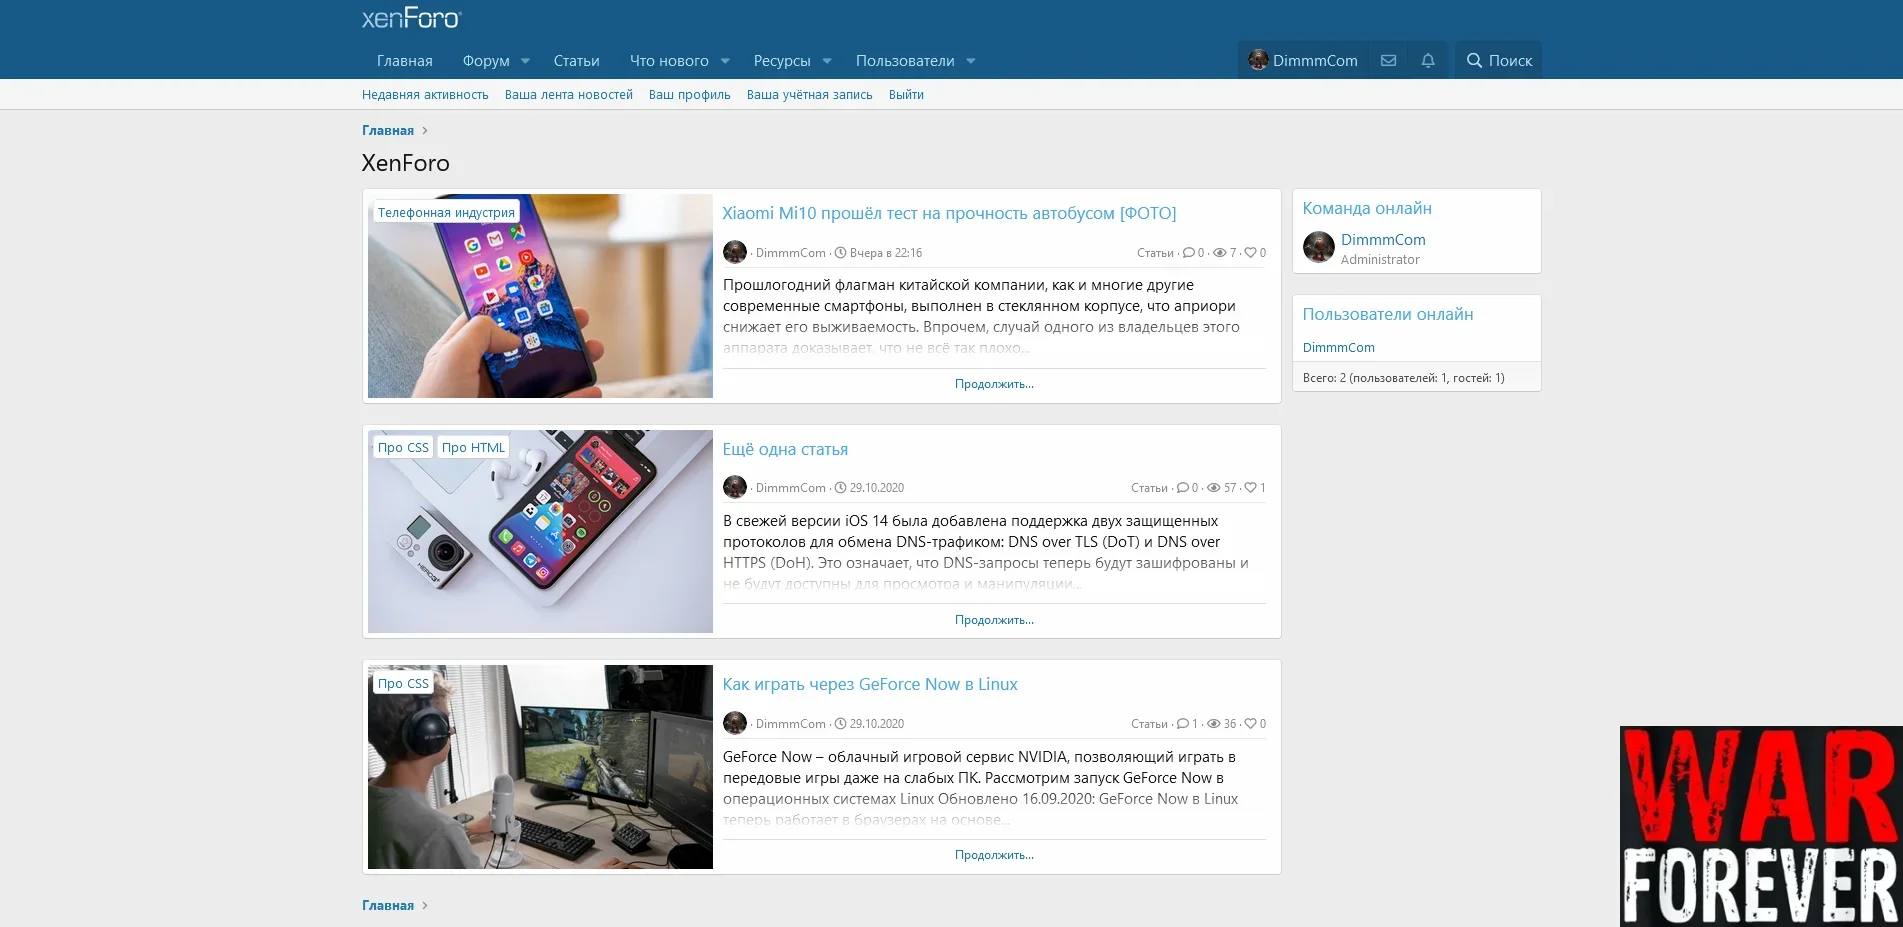Screen dimensions: 1903x927
Task: Open the Главная navigation tab
Action: (405, 61)
